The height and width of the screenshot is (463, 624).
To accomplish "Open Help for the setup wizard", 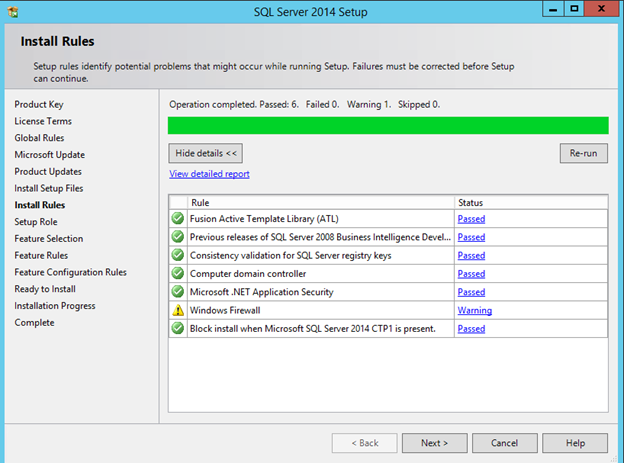I will coord(575,443).
